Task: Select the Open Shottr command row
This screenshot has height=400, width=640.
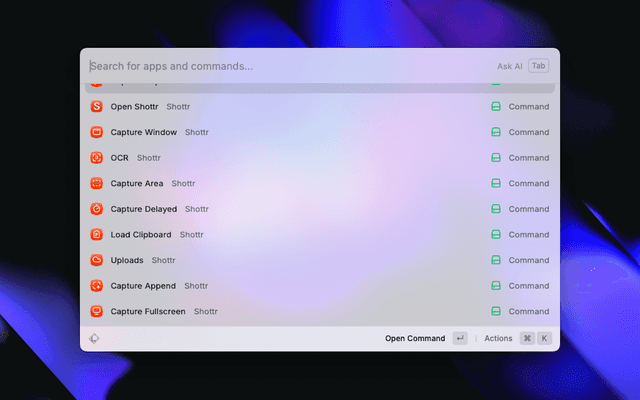Action: (300, 107)
